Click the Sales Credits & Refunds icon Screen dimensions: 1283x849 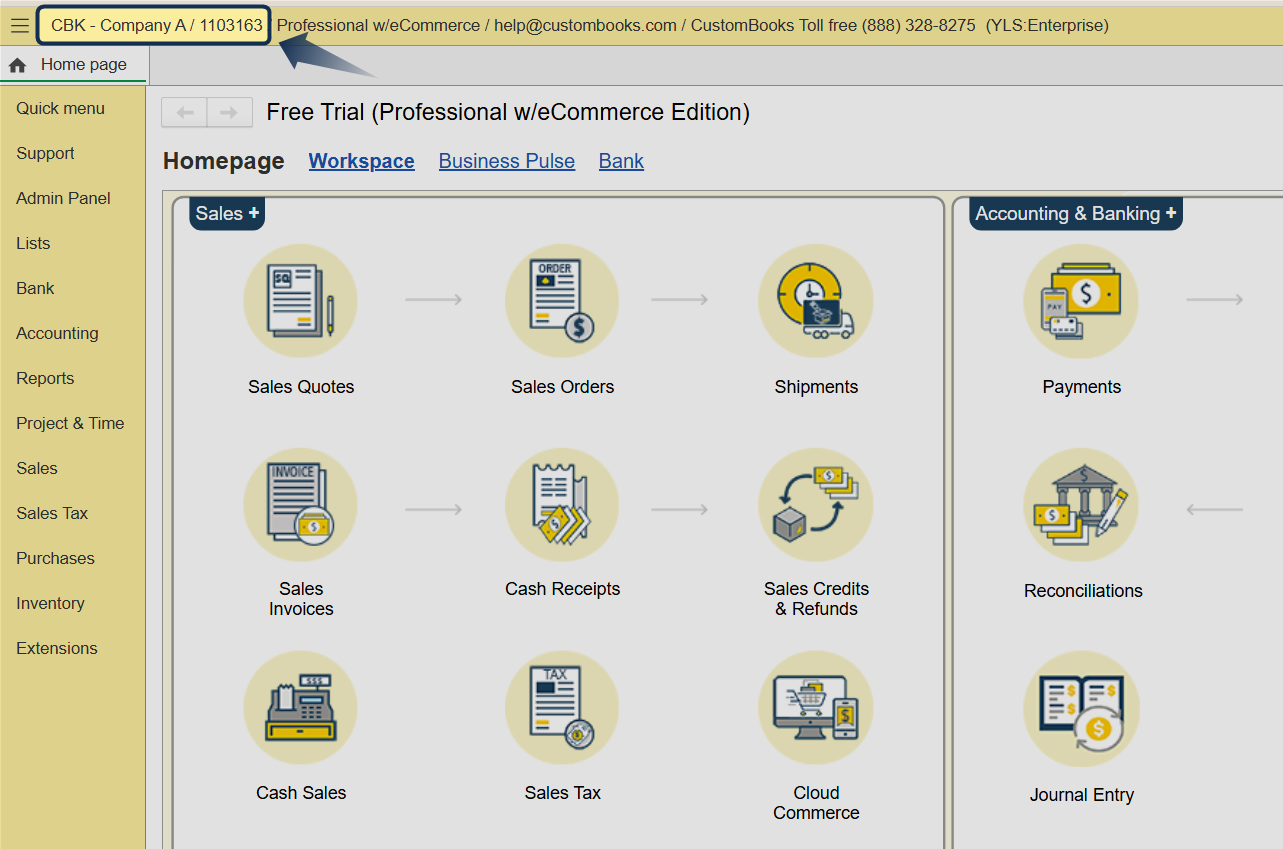click(x=816, y=505)
